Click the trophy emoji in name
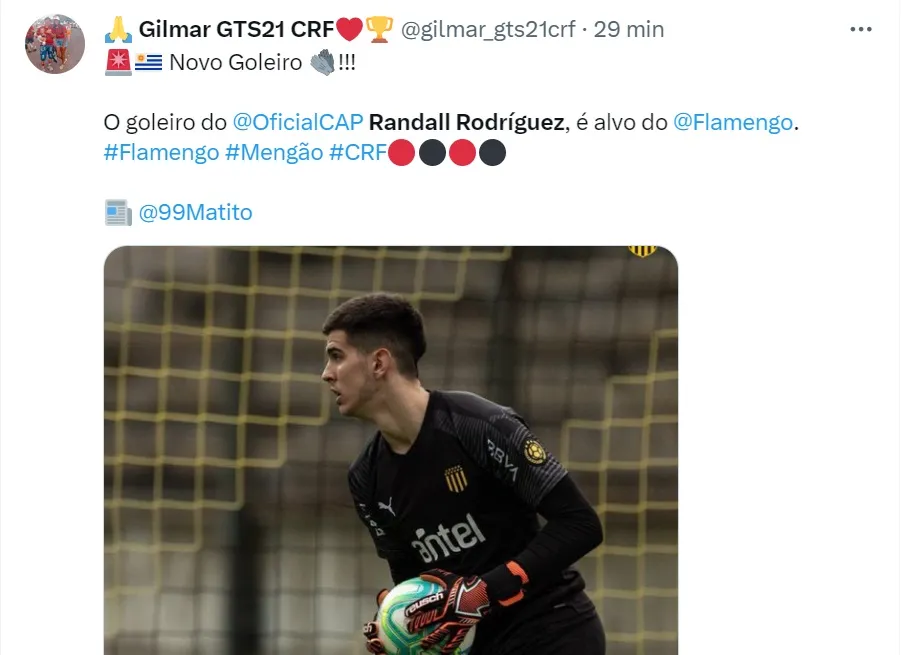The width and height of the screenshot is (909, 655). click(380, 30)
